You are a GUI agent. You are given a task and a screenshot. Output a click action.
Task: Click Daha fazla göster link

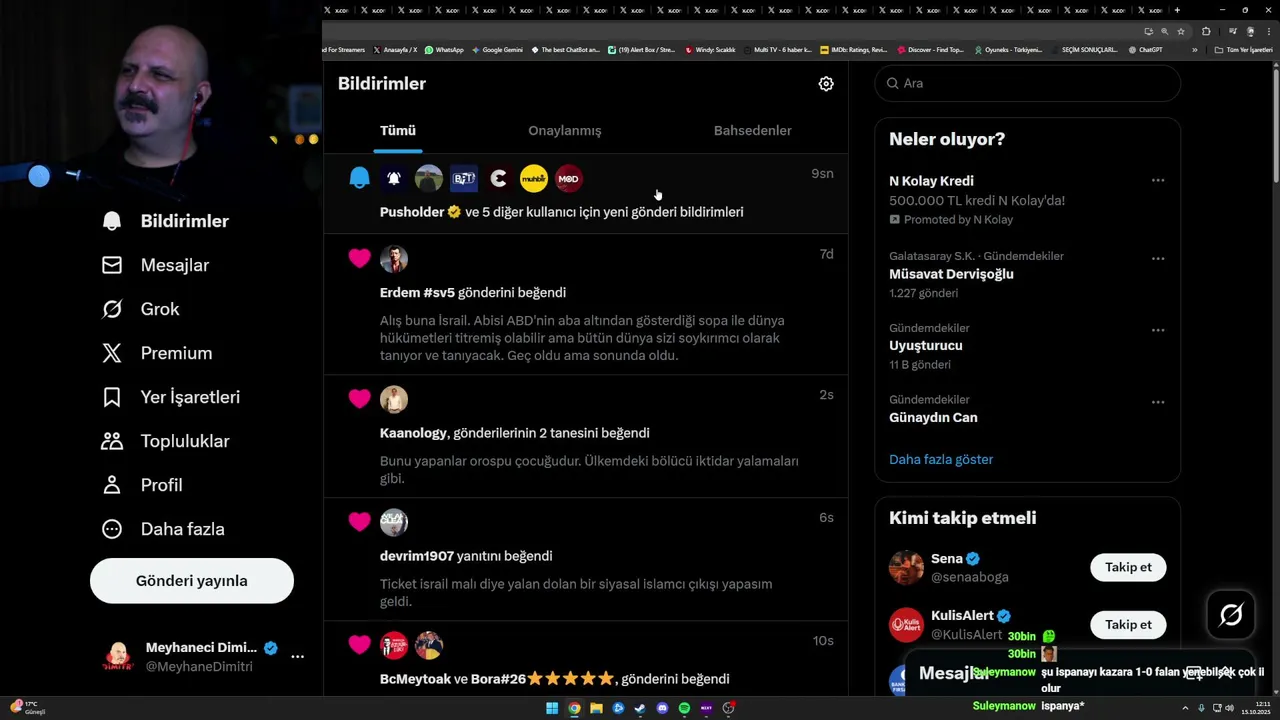pos(941,459)
